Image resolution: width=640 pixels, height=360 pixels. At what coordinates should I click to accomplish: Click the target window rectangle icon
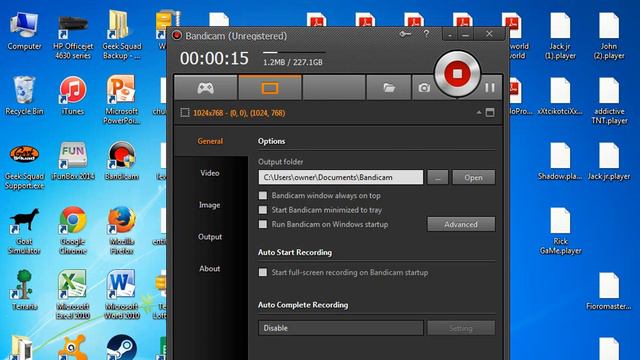point(185,113)
